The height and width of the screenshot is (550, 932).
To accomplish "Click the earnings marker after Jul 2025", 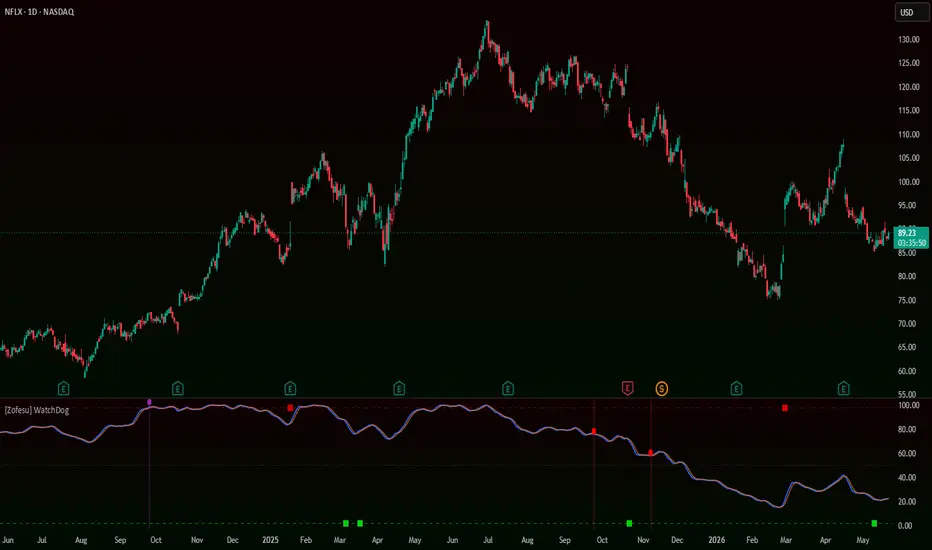I will tap(508, 389).
